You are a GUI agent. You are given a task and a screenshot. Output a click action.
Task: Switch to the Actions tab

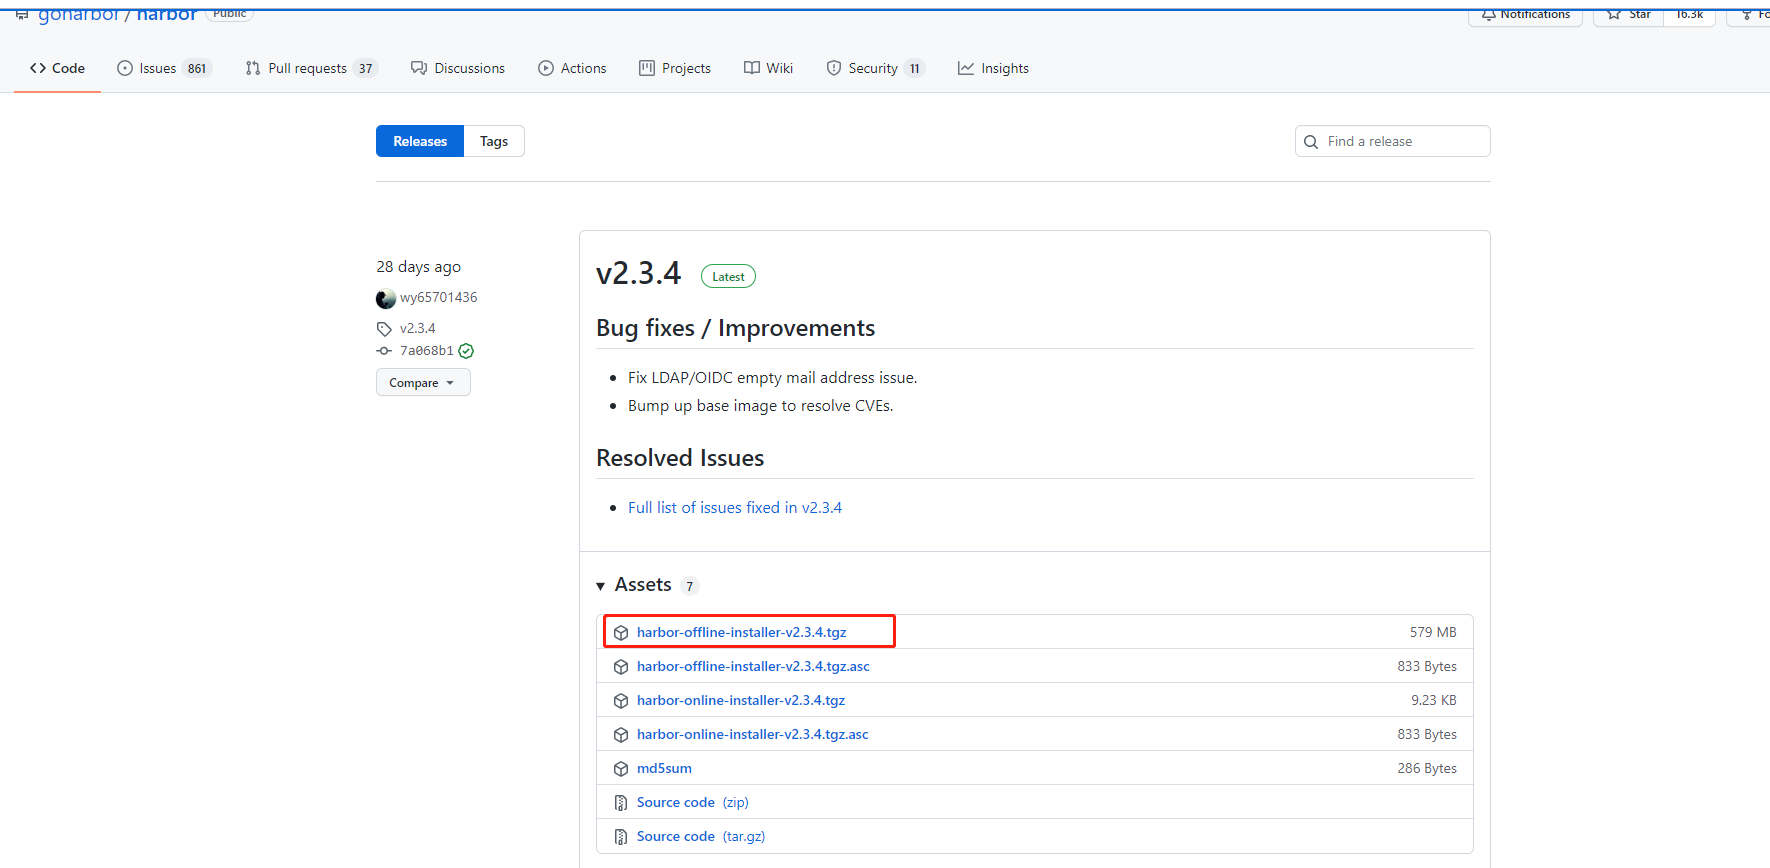click(572, 68)
